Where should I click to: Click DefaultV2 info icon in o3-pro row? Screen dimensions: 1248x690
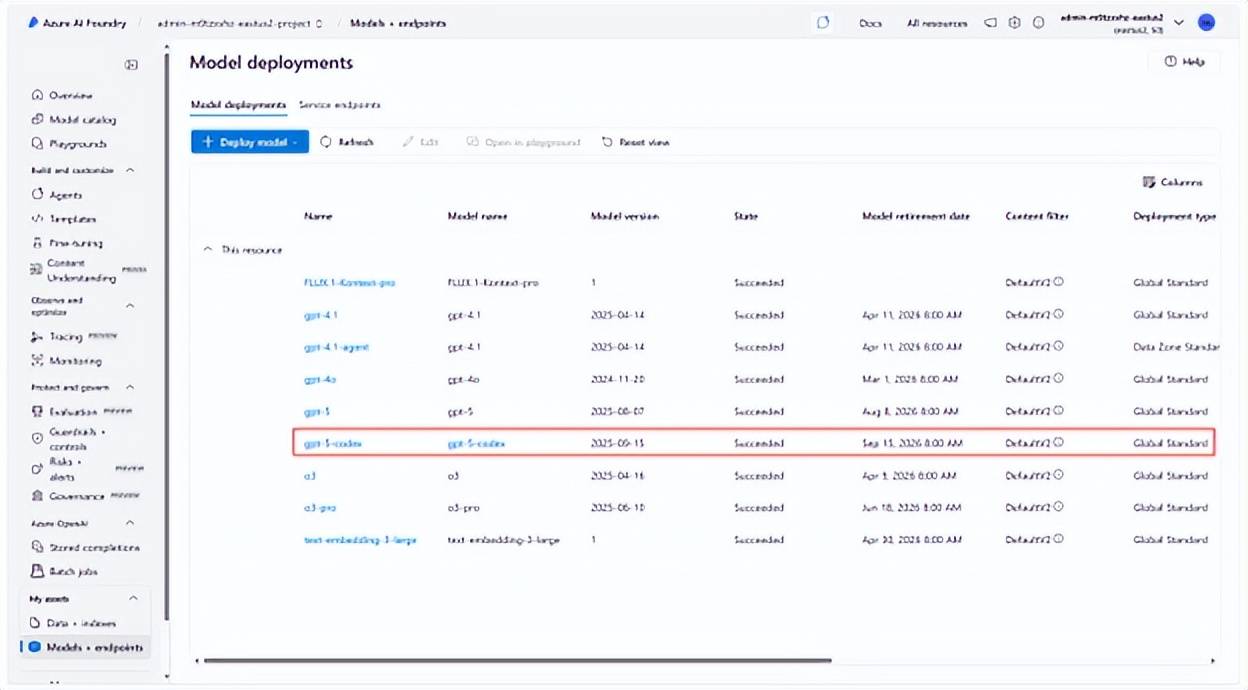click(1058, 508)
